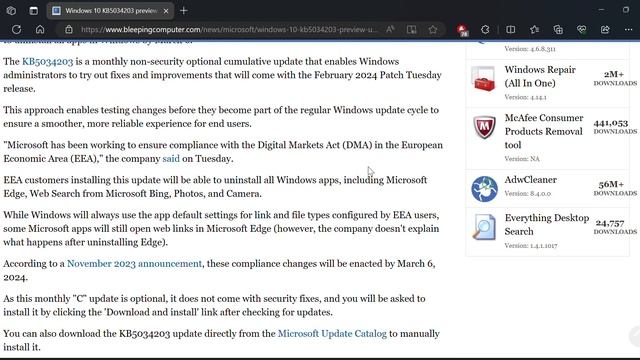The image size is (640, 360).
Task: Click 'Version: 1.4.1.1017' under Everything Desktop Search
Action: [531, 246]
